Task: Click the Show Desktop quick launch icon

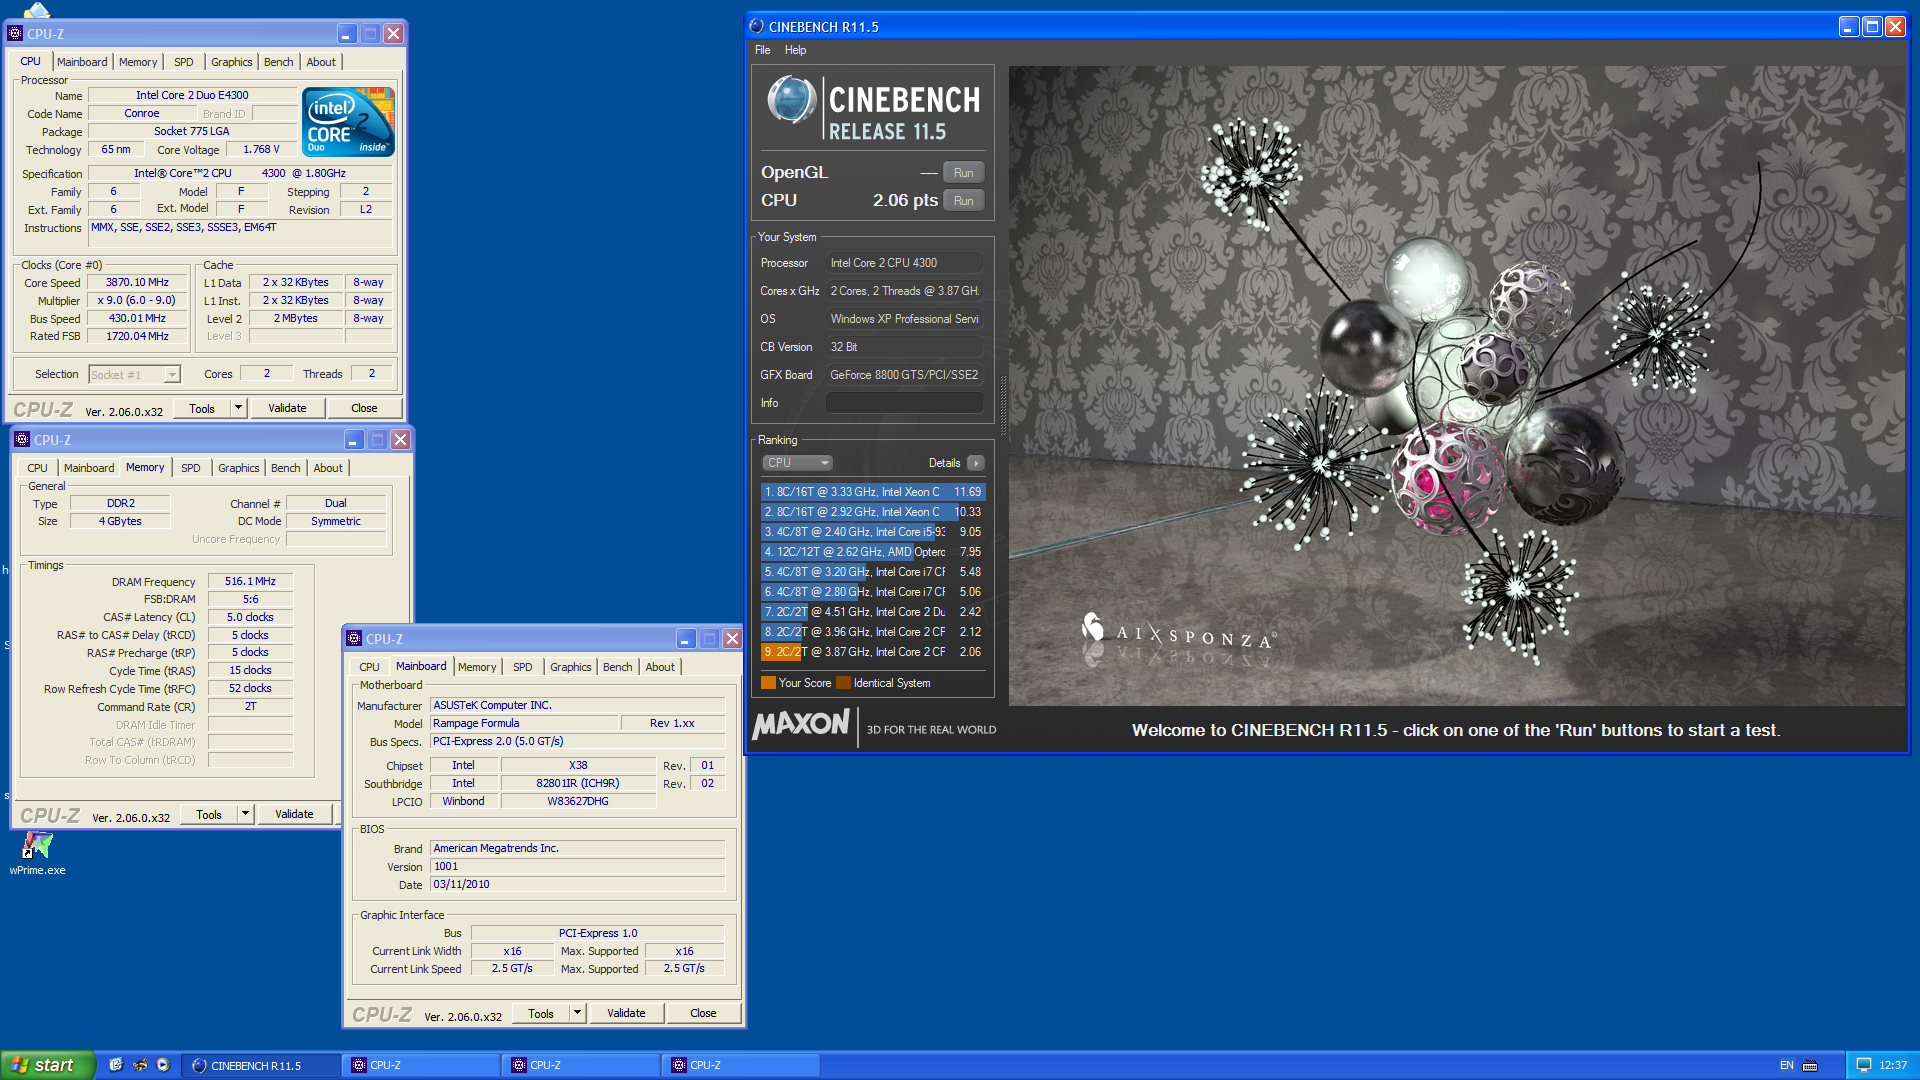Action: coord(116,1065)
